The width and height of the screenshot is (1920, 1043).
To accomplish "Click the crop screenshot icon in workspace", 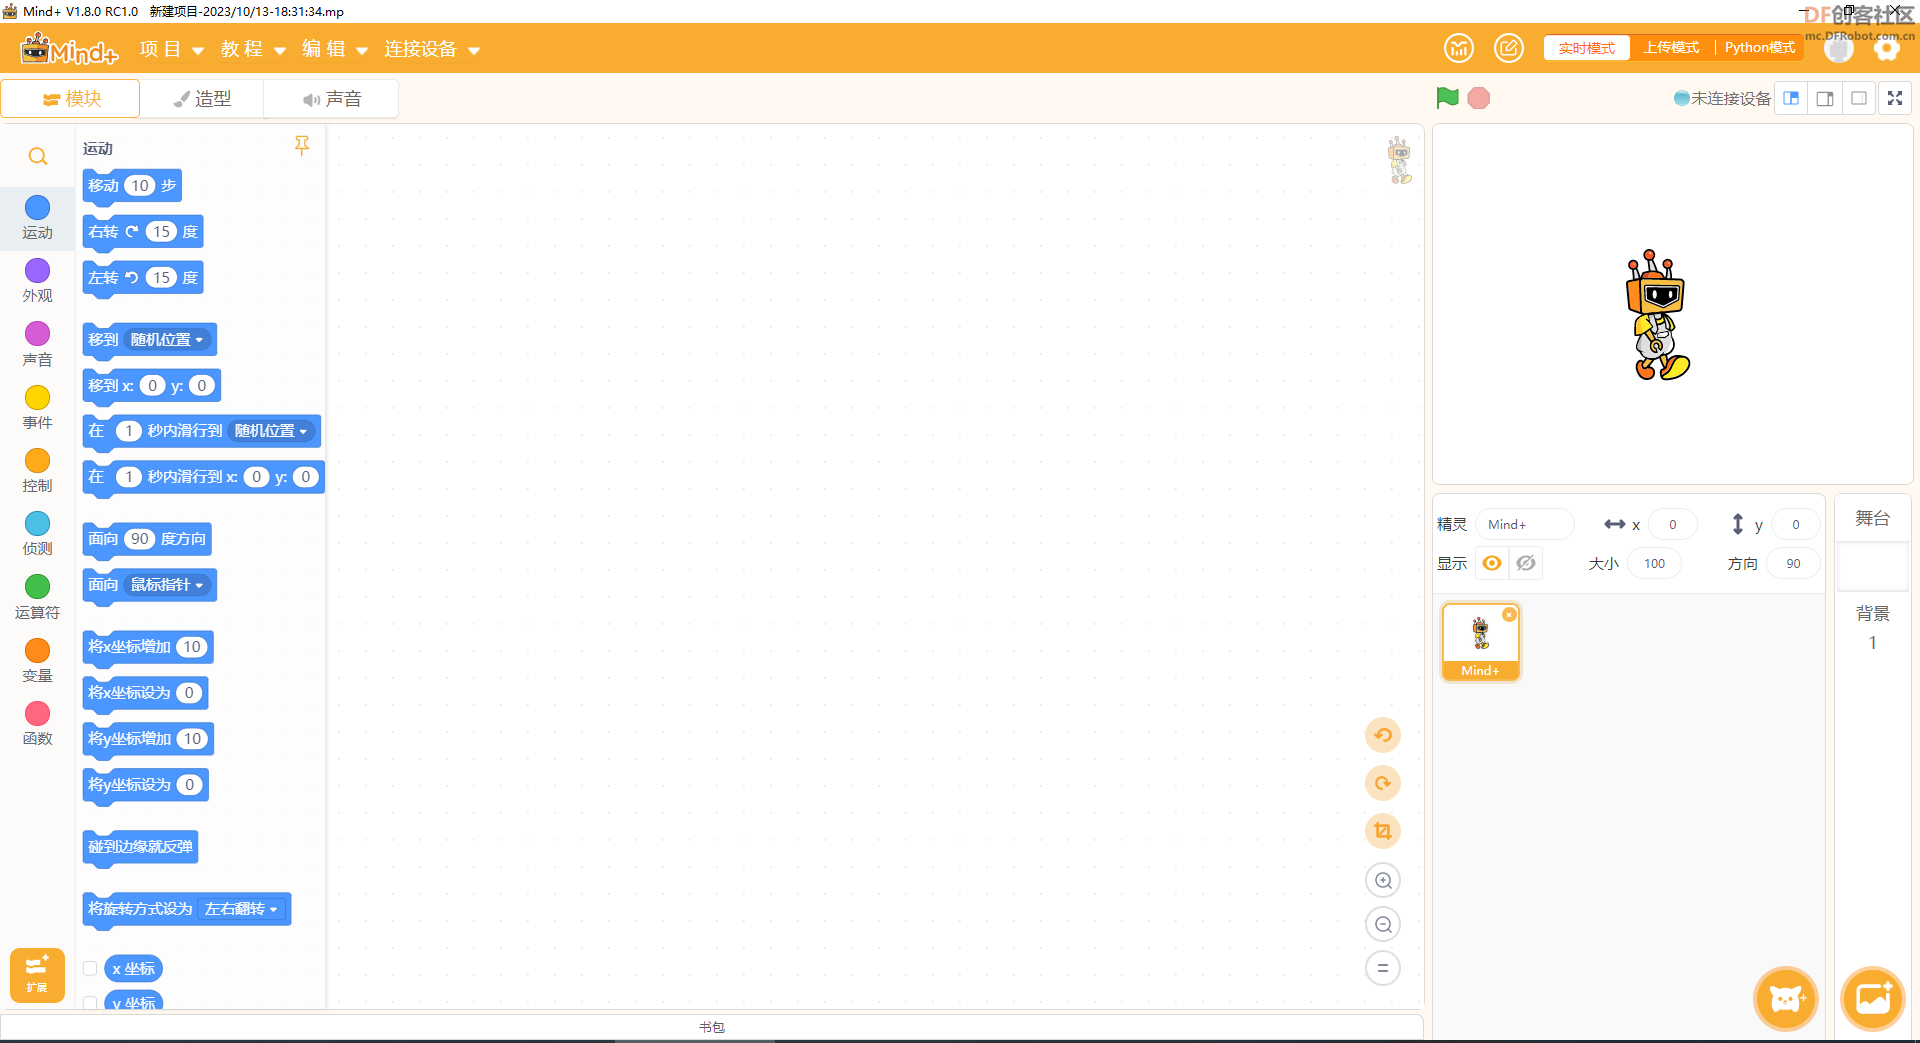I will (1383, 831).
